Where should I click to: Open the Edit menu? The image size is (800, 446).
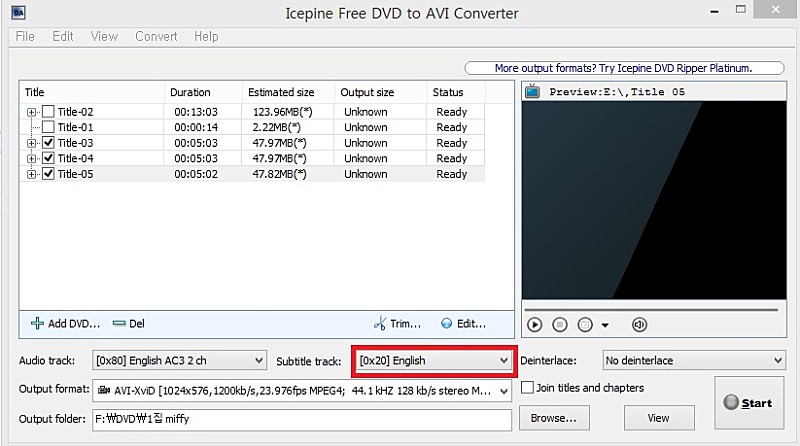point(63,37)
